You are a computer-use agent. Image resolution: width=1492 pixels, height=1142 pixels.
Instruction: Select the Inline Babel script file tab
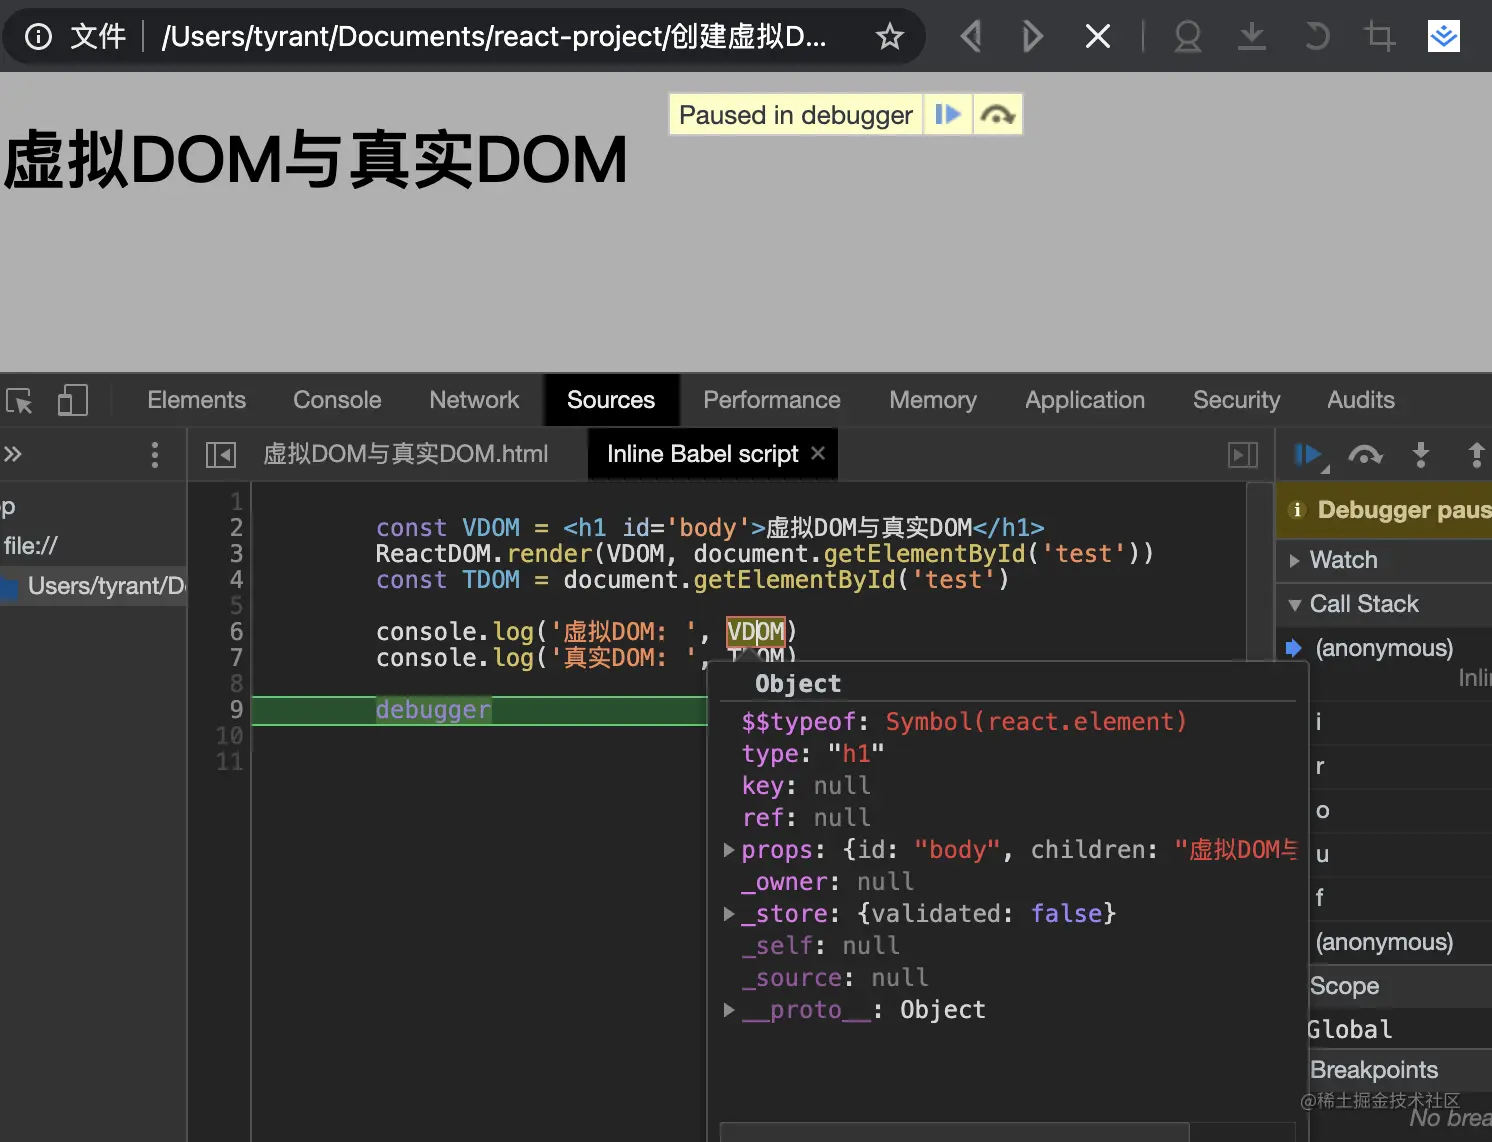[702, 454]
